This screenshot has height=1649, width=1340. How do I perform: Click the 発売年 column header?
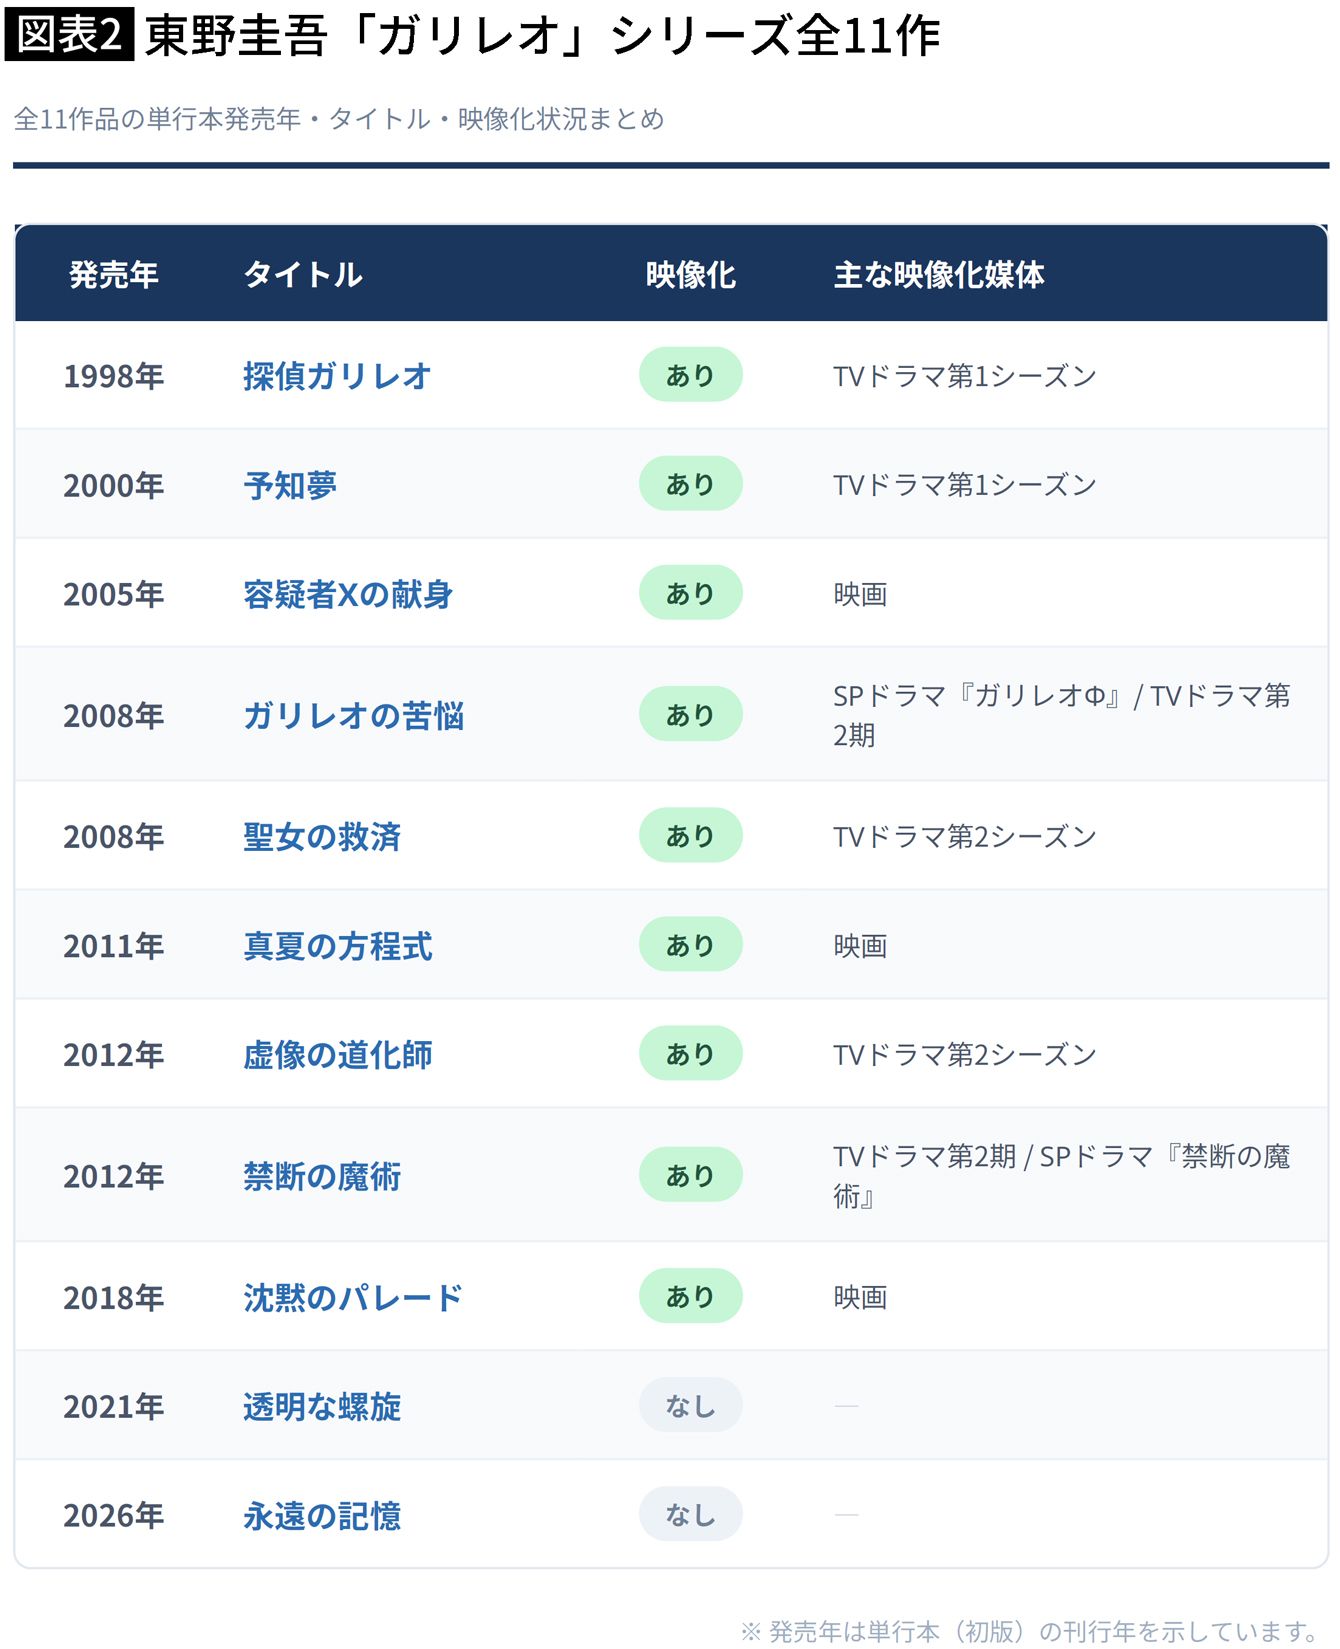click(114, 274)
